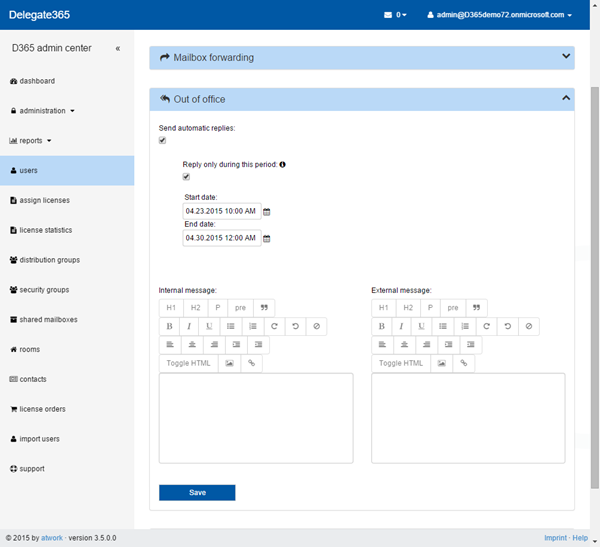
Task: Go to shared mailboxes in sidebar
Action: pyautogui.click(x=48, y=320)
